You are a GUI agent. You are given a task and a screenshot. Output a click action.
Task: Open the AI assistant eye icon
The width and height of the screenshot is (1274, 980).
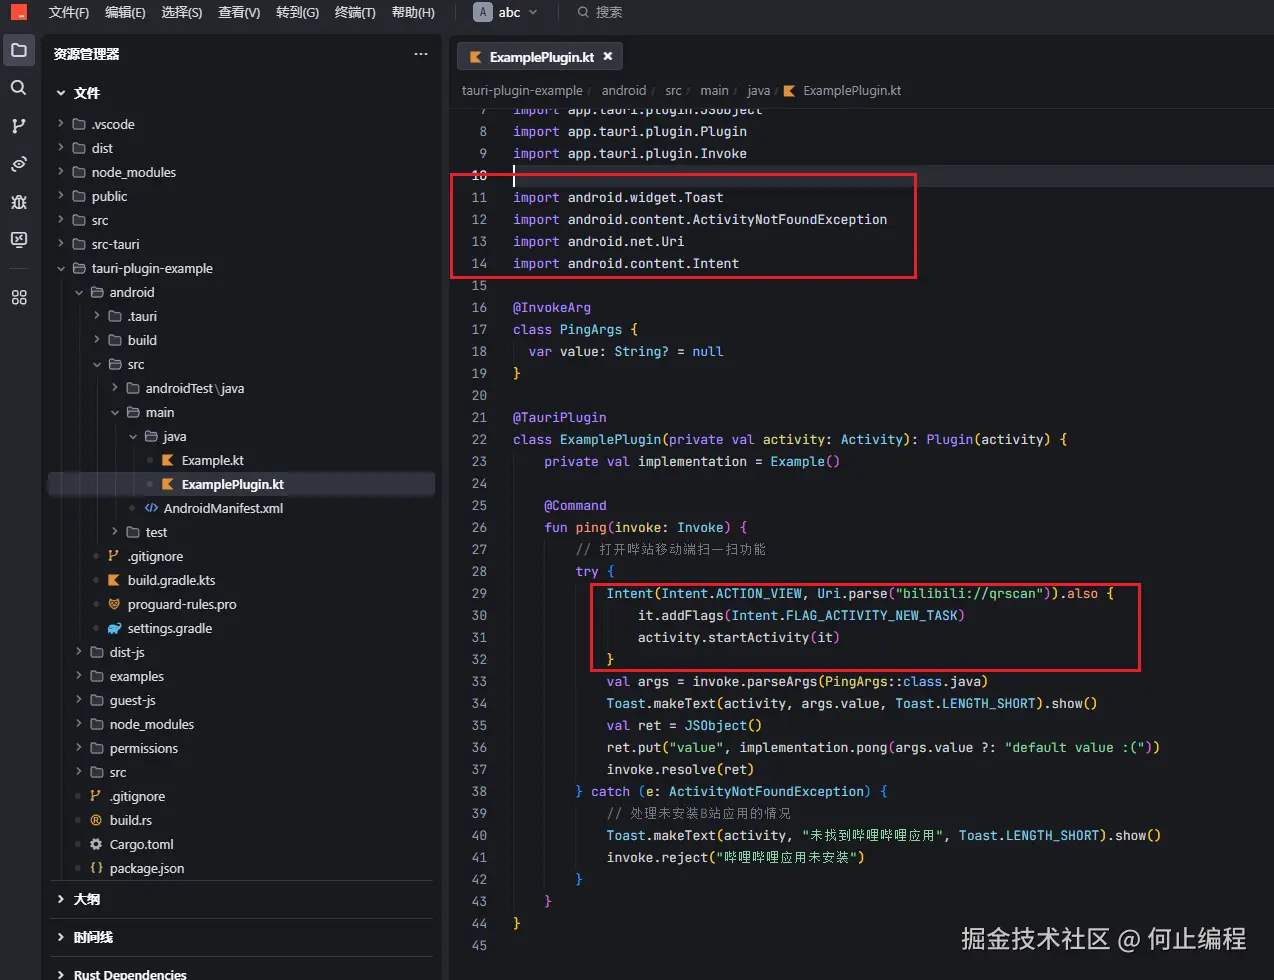19,164
